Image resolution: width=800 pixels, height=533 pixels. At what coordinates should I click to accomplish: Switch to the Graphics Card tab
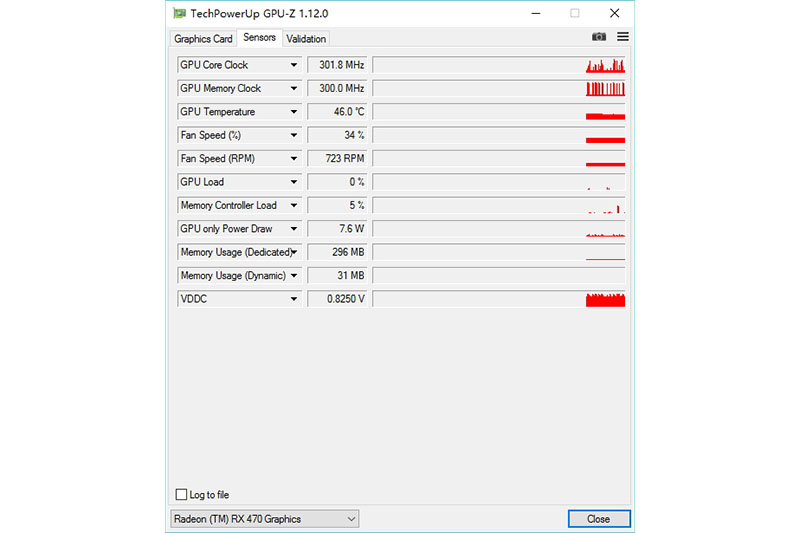[203, 39]
